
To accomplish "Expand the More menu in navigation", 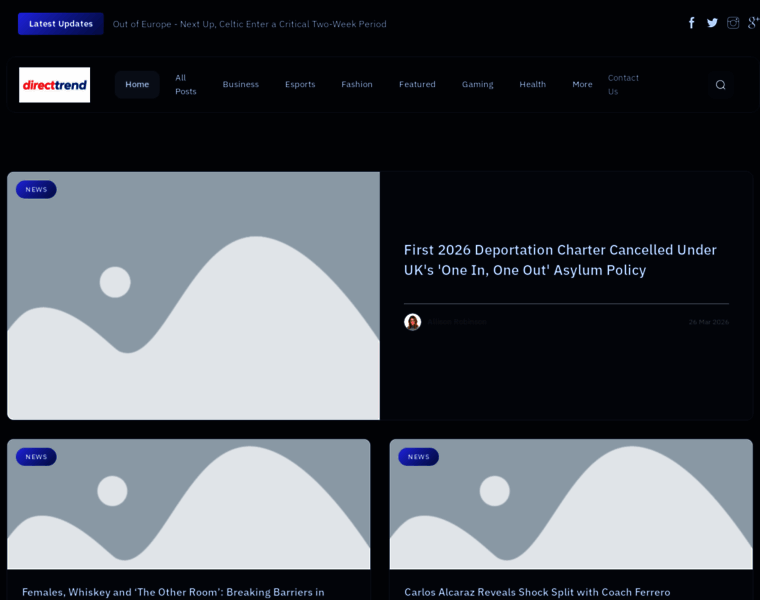I will point(582,85).
